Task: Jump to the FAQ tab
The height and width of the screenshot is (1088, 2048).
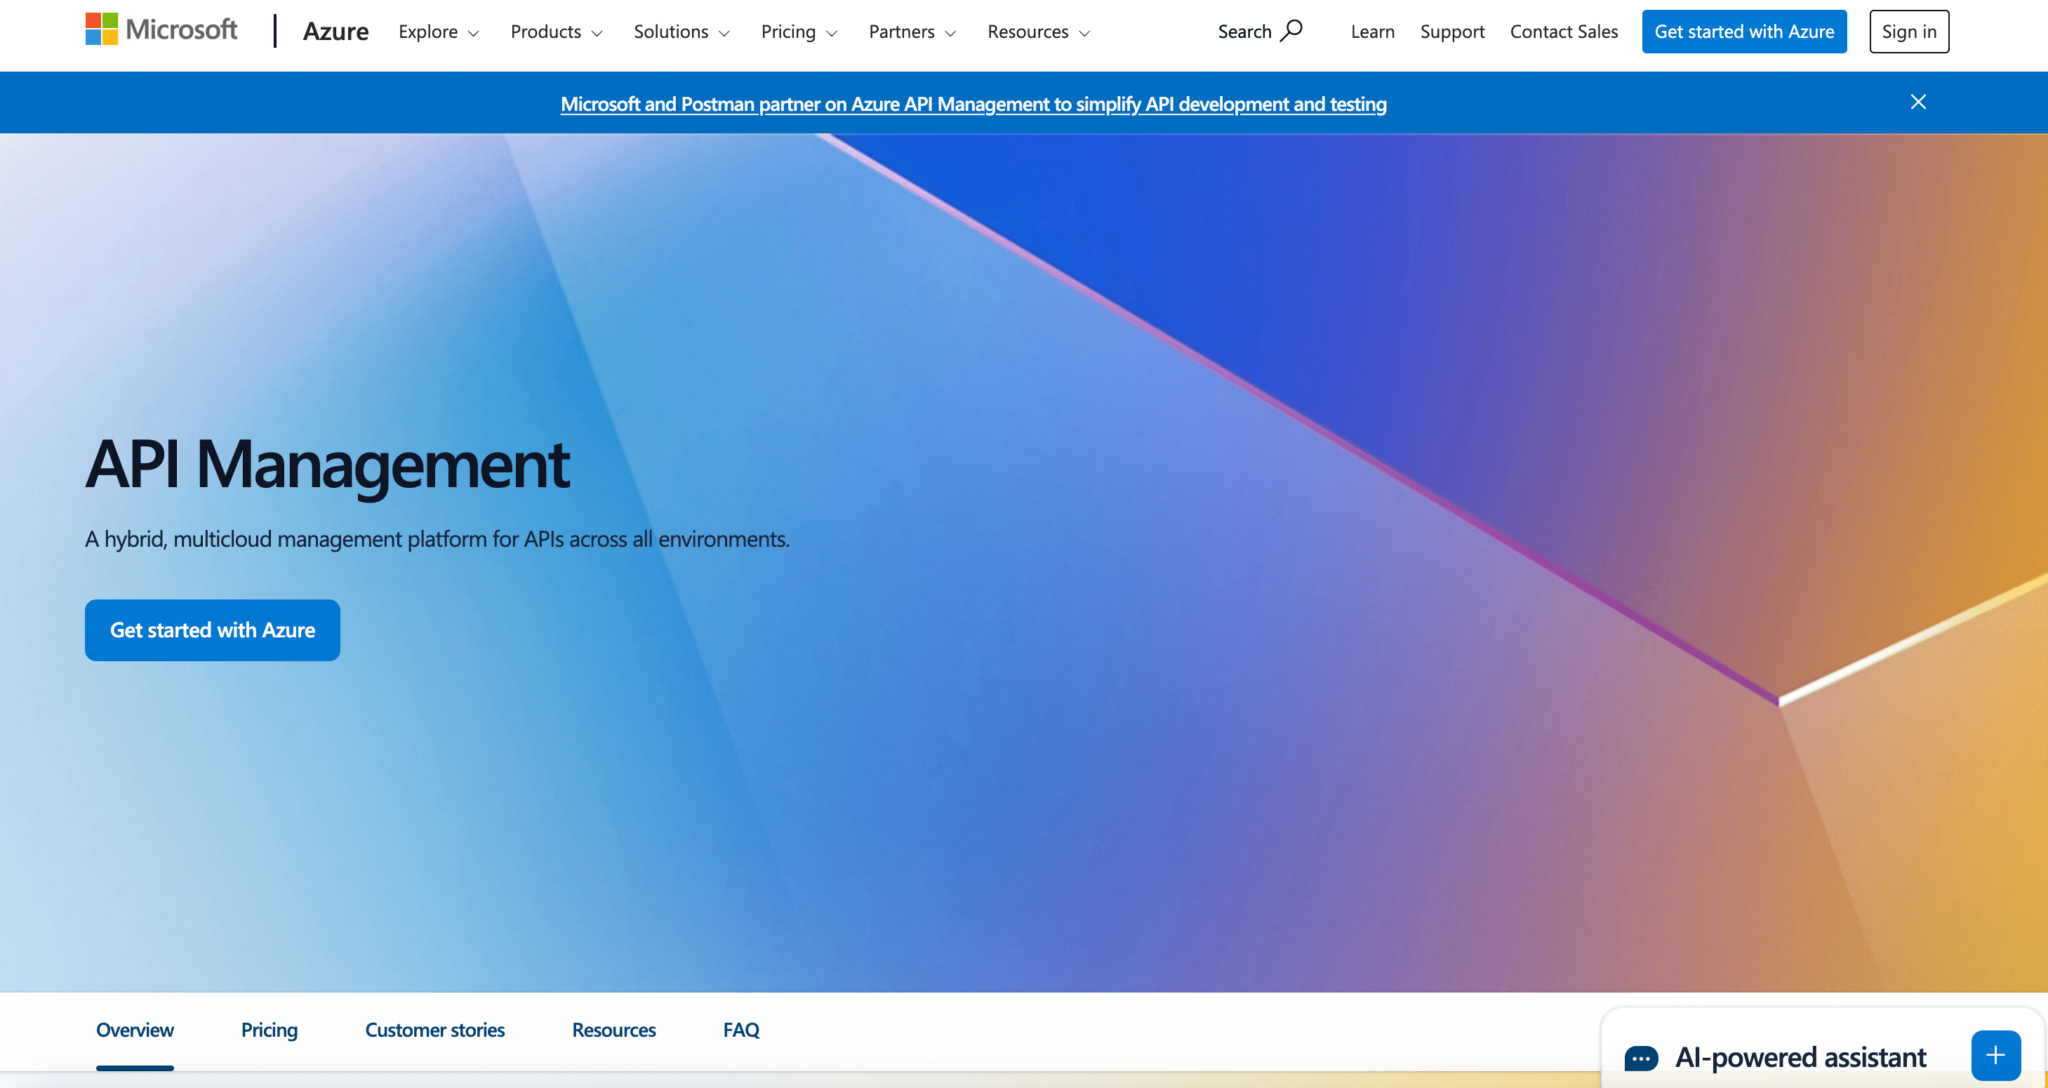Action: [741, 1030]
